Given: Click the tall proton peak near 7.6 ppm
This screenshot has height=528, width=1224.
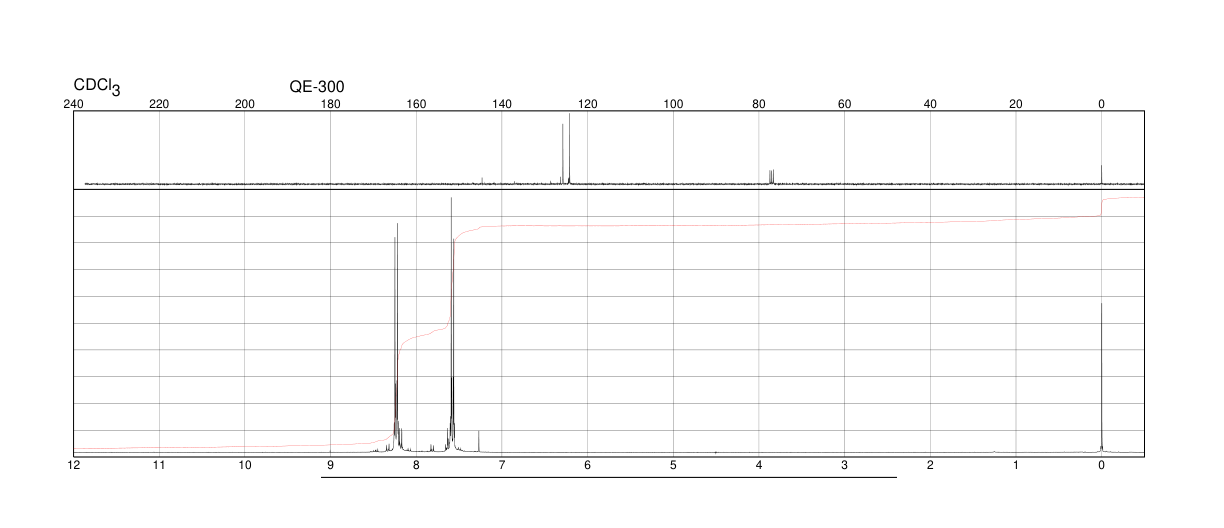Looking at the screenshot, I should tap(452, 325).
